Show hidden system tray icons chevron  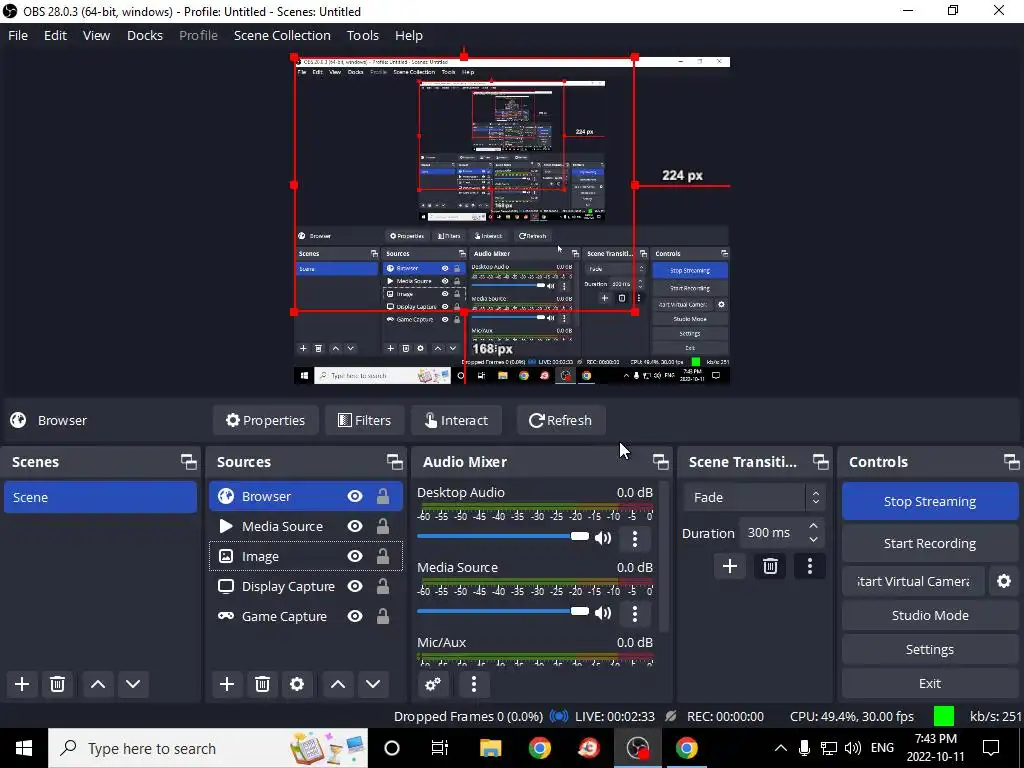(x=780, y=748)
